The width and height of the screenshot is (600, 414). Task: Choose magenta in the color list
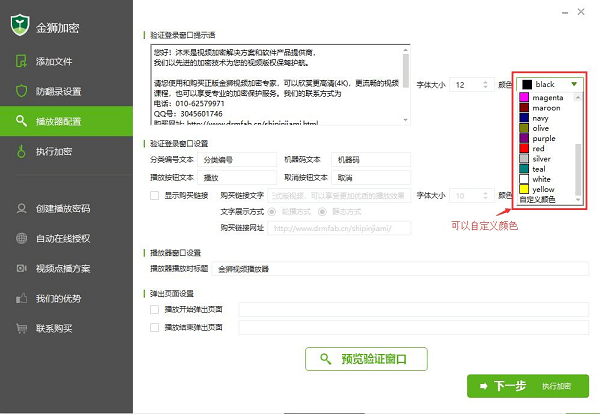coord(546,98)
